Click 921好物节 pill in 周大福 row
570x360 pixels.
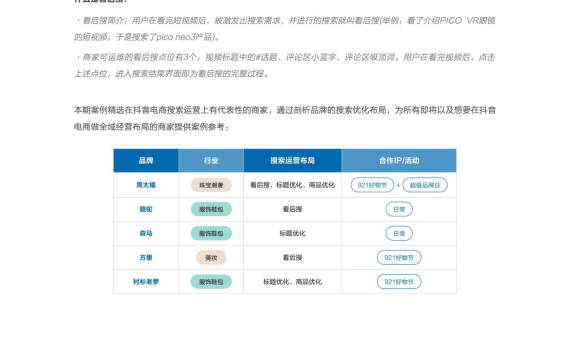click(x=372, y=185)
